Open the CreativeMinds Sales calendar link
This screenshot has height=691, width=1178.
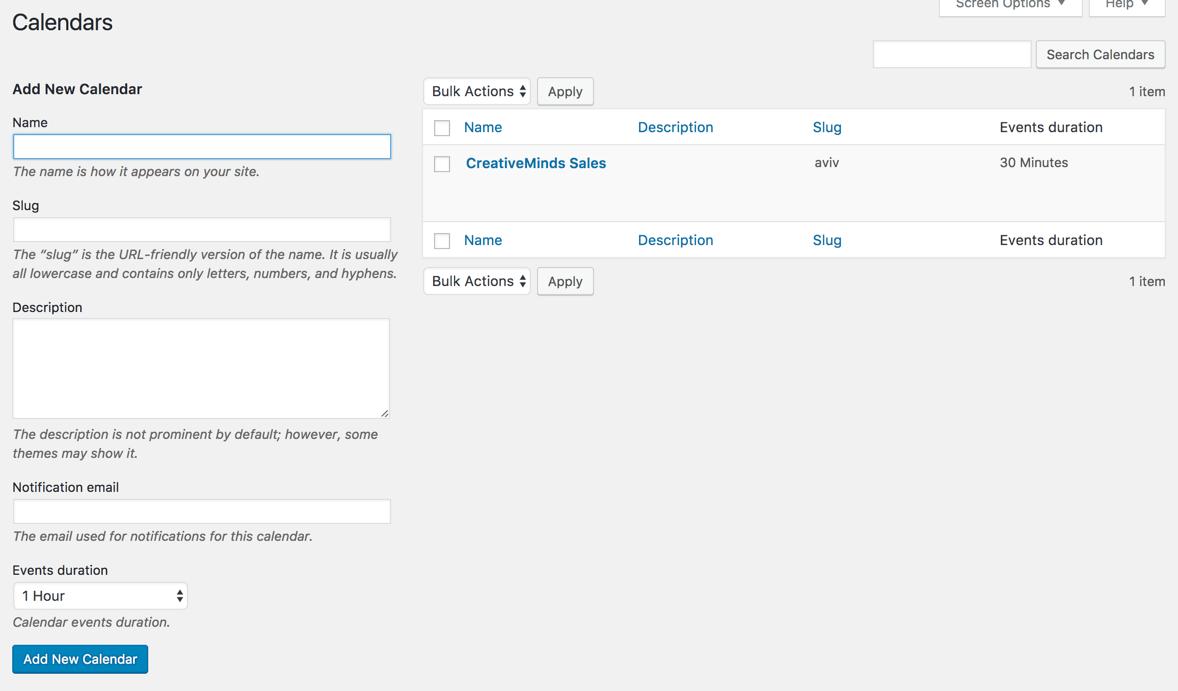[535, 163]
